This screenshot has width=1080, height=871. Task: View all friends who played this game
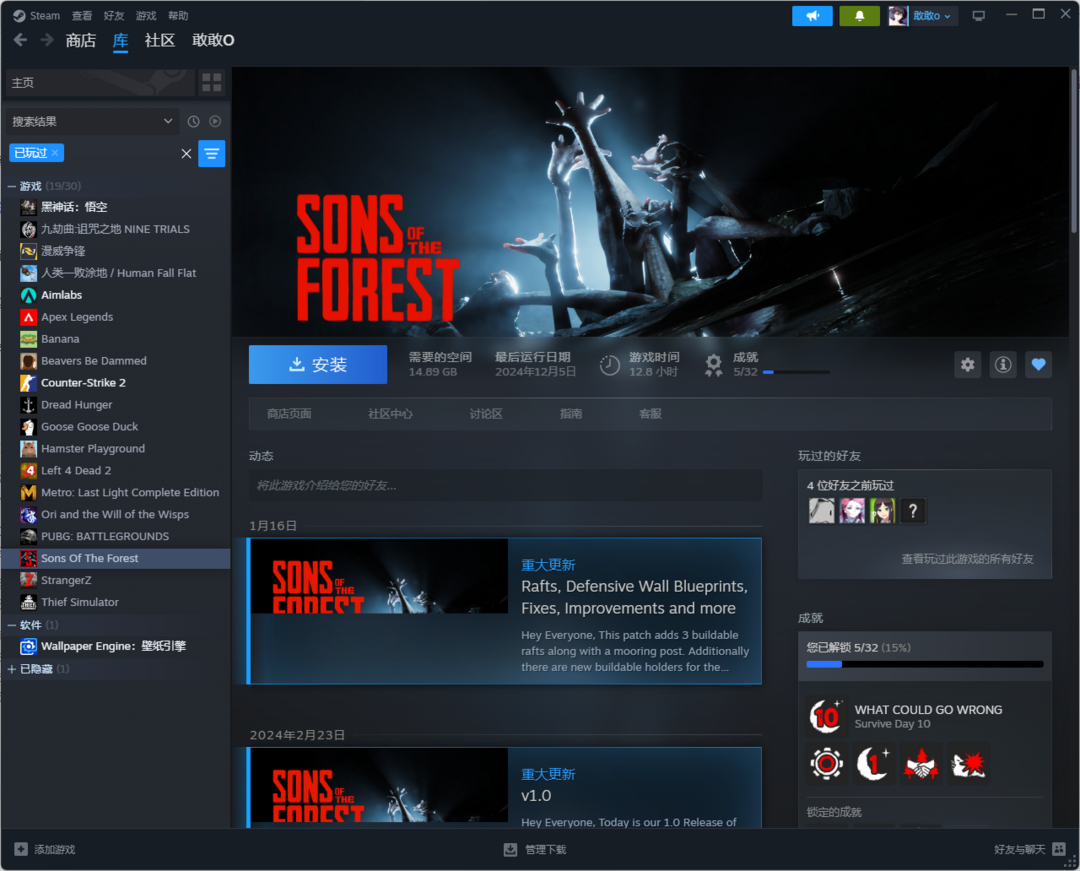[x=967, y=559]
